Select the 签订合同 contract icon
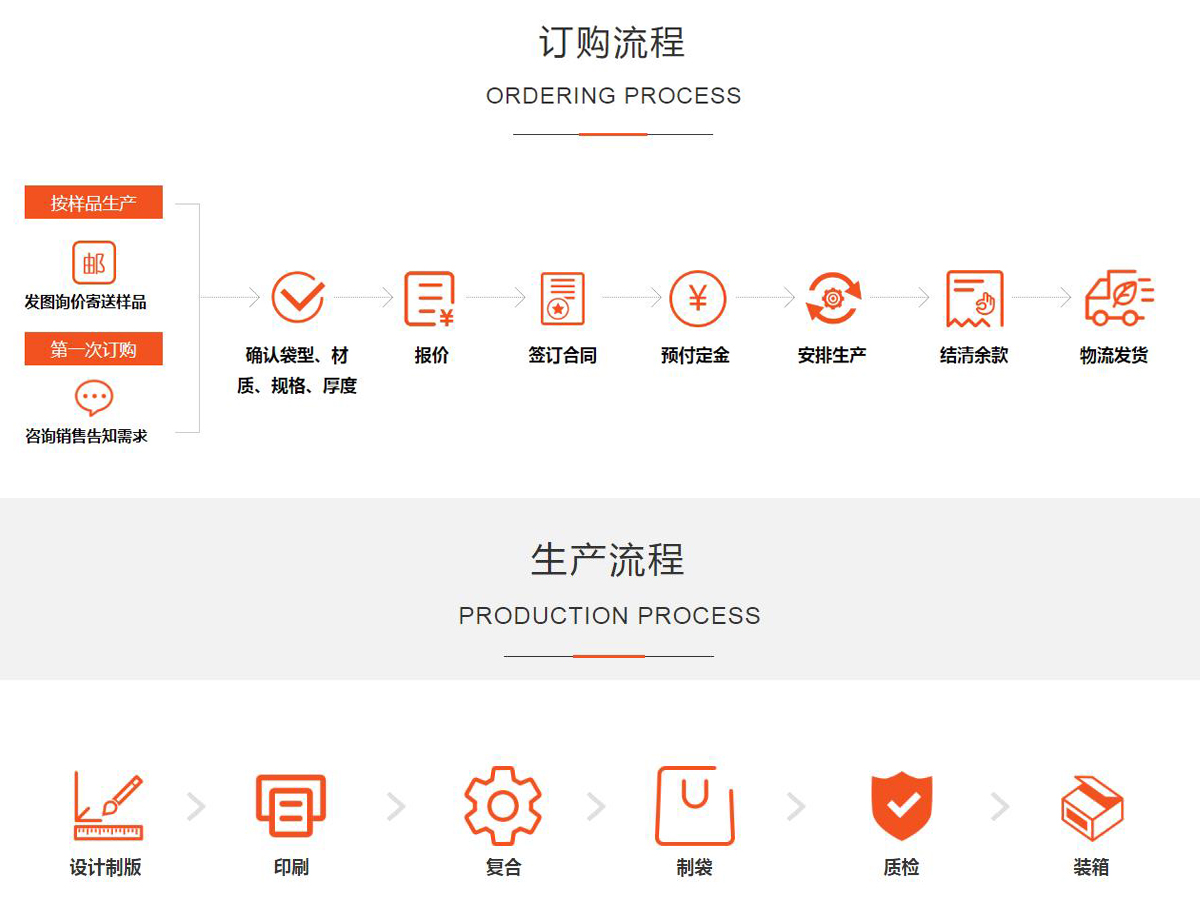The image size is (1200, 924). pyautogui.click(x=562, y=298)
